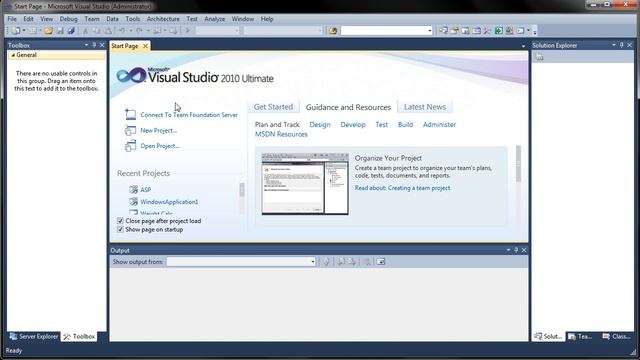The image size is (640, 360).
Task: Switch to the Class View tab at bottom right
Action: tap(617, 336)
